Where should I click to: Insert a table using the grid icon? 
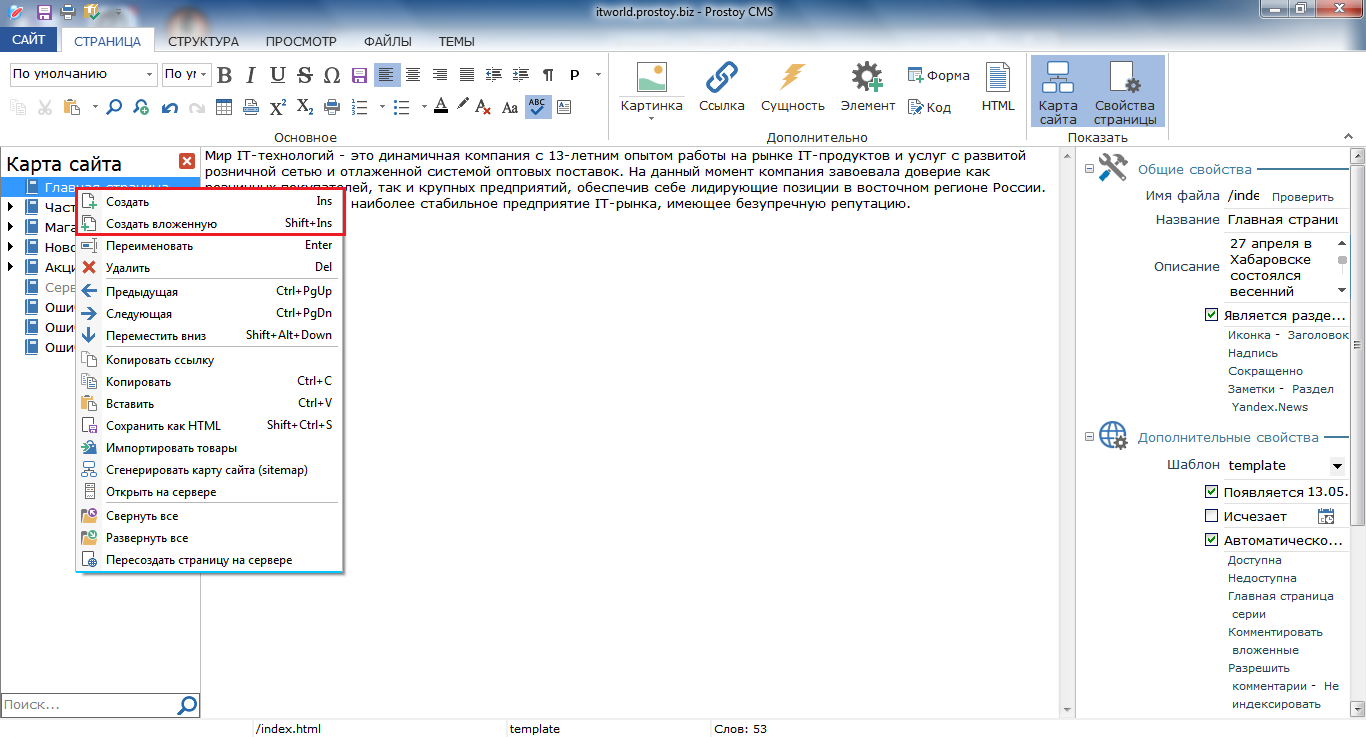click(224, 107)
